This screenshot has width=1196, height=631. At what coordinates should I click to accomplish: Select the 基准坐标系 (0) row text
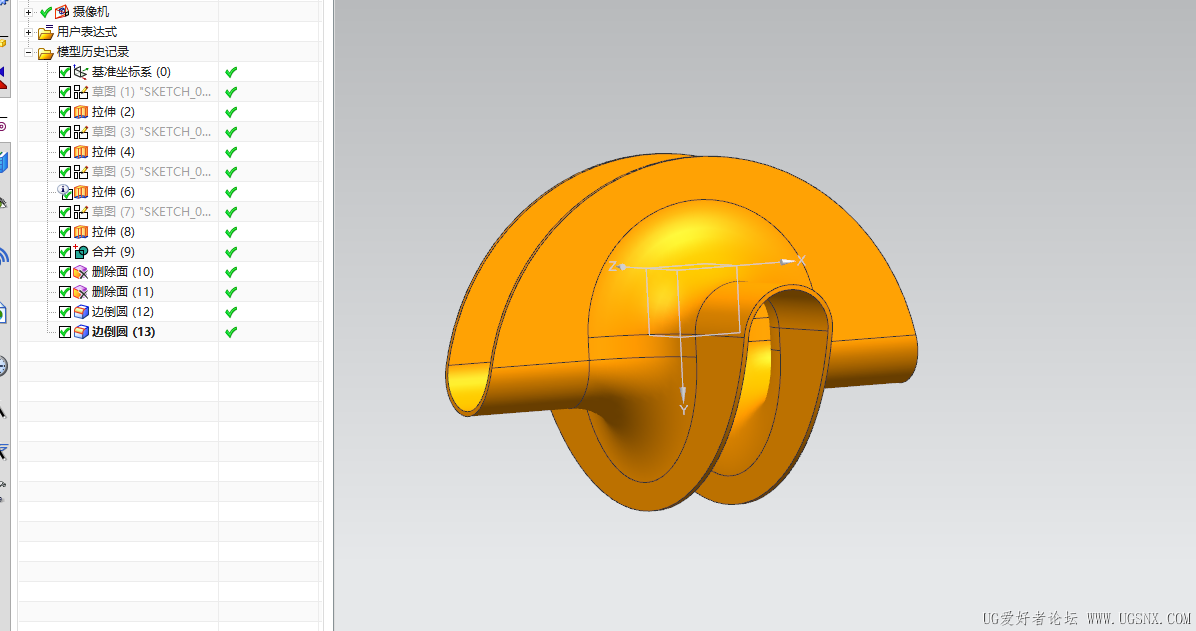(131, 72)
